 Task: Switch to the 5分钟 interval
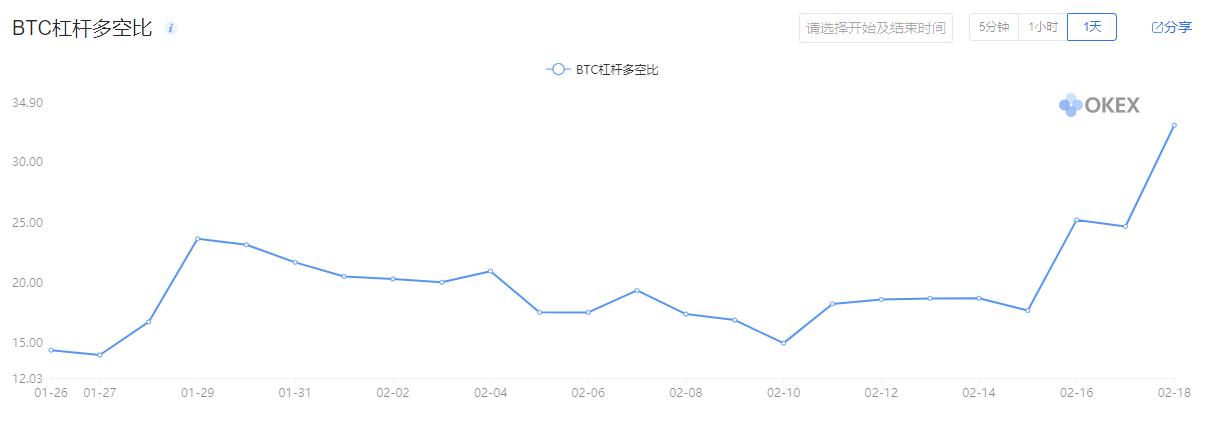(x=993, y=27)
